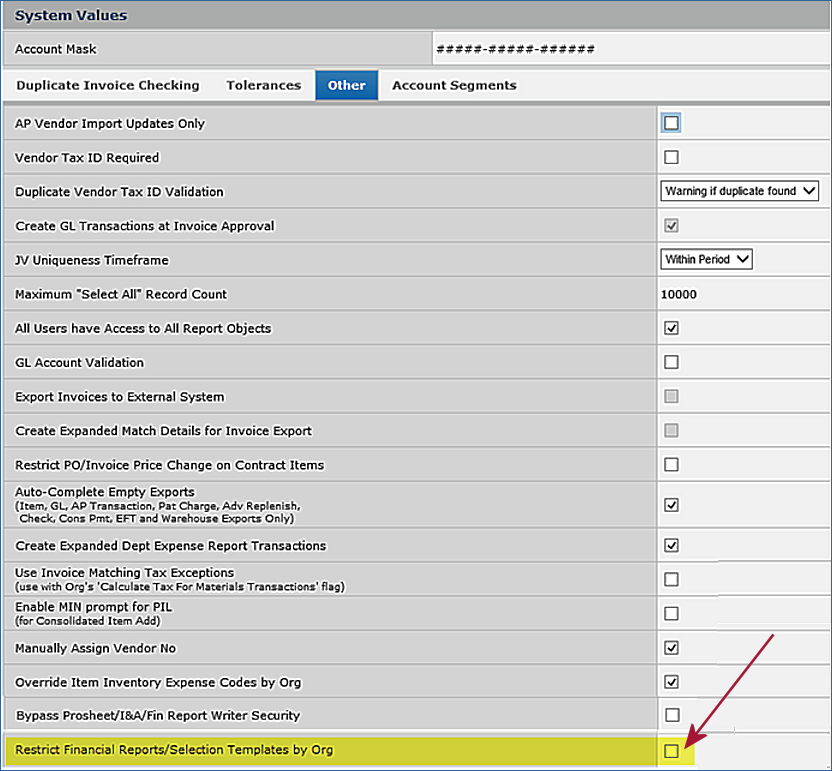This screenshot has width=835, height=771.
Task: Toggle Restrict PO/Invoice Price Change checkbox
Action: [671, 465]
